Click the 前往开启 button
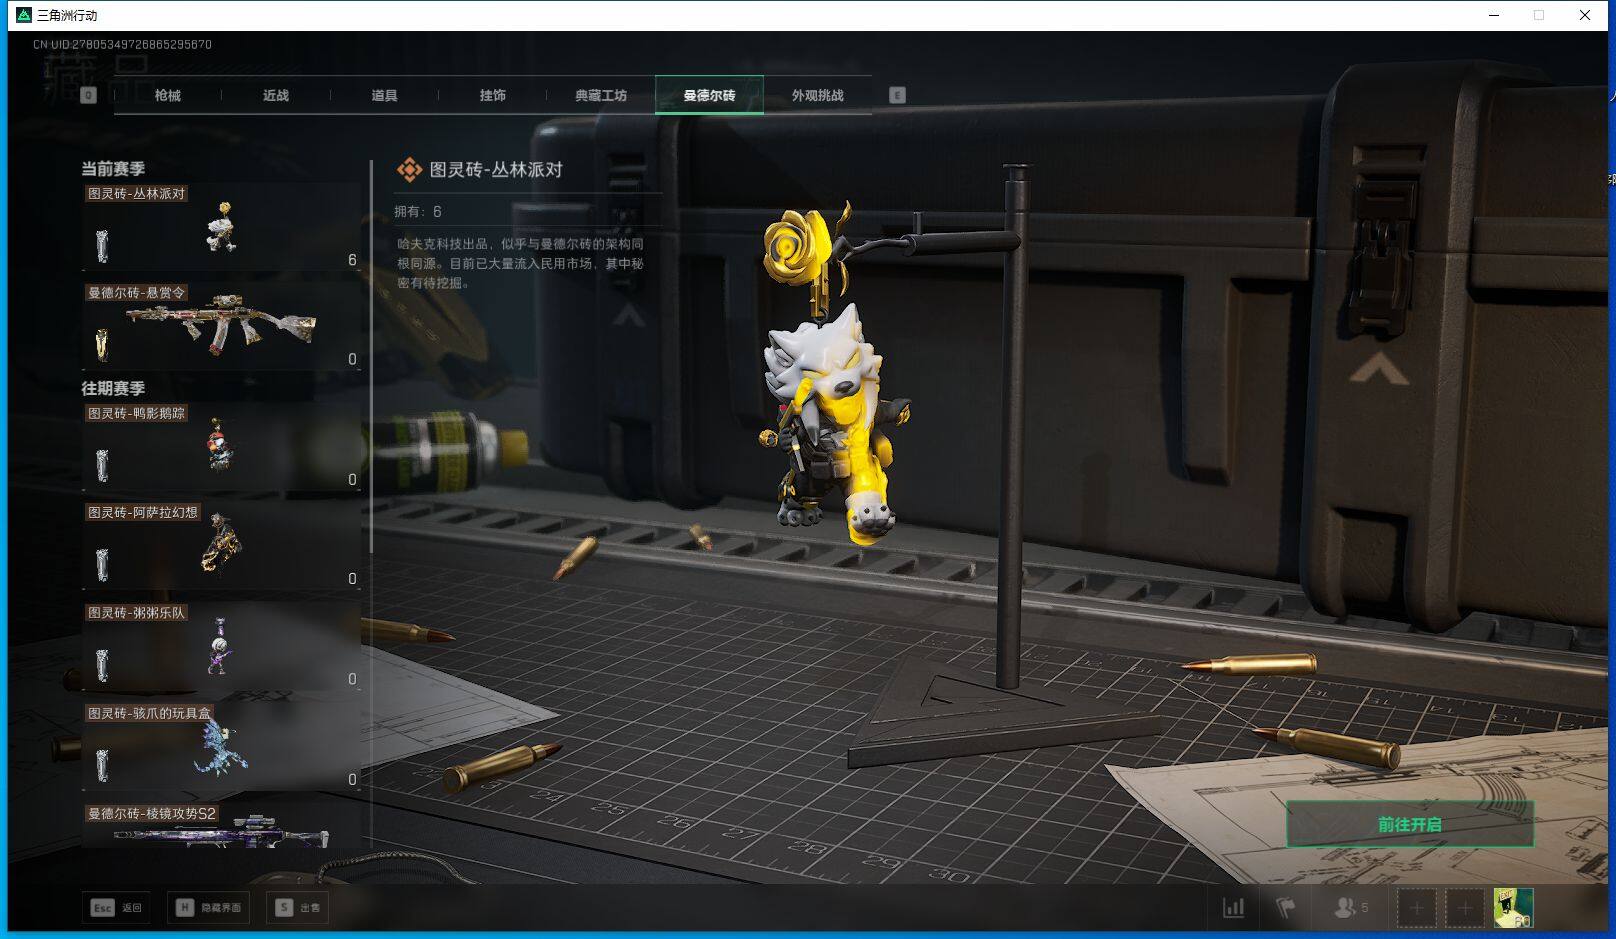The width and height of the screenshot is (1616, 939). click(1409, 824)
